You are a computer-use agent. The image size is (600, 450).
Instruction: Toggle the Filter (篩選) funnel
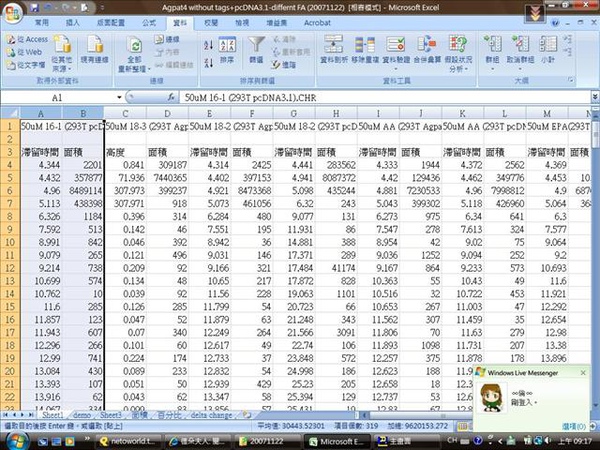(256, 50)
